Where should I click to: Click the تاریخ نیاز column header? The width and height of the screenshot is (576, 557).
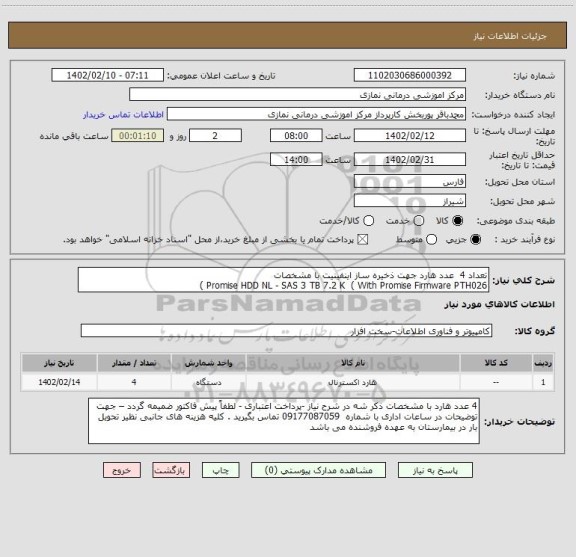pos(59,363)
